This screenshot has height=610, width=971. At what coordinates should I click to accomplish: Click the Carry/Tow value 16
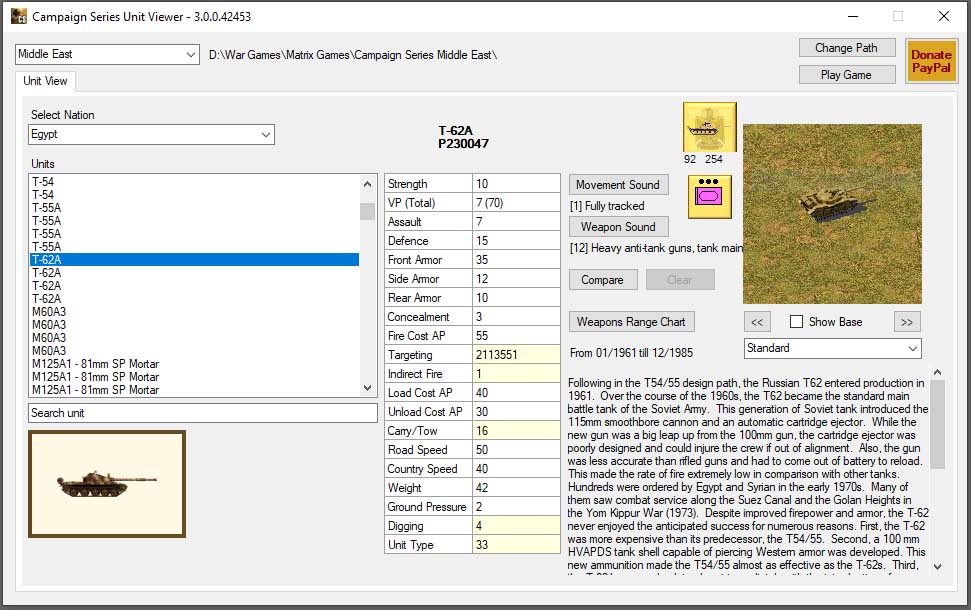[x=516, y=430]
